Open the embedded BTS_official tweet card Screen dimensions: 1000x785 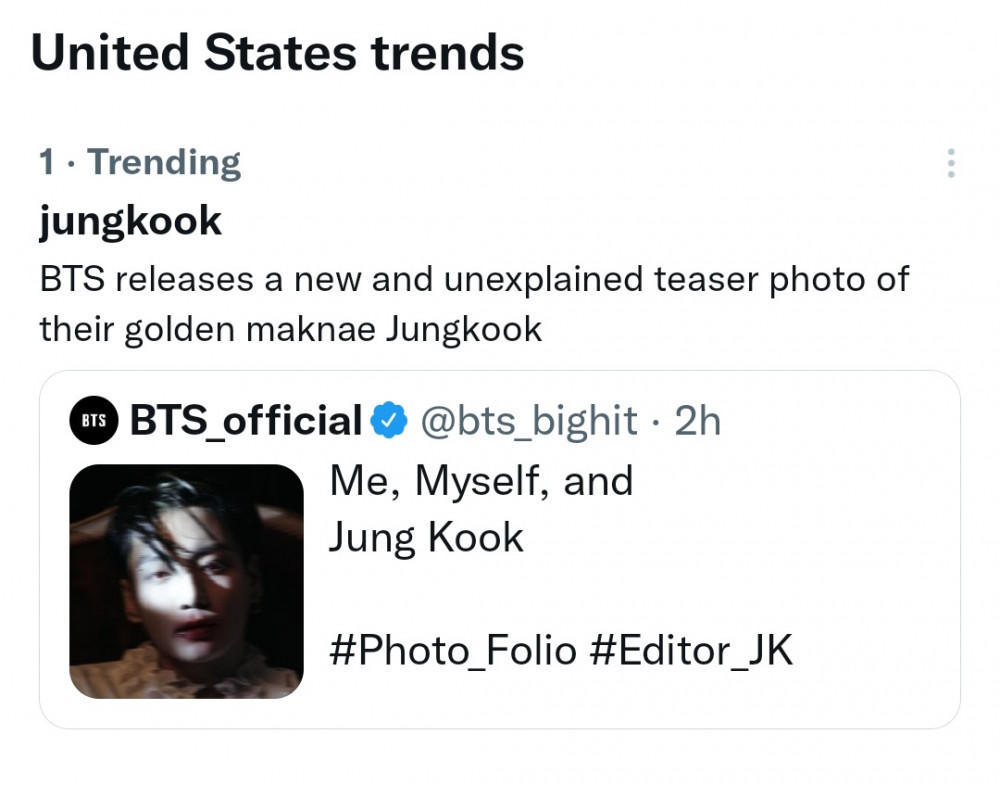point(500,549)
